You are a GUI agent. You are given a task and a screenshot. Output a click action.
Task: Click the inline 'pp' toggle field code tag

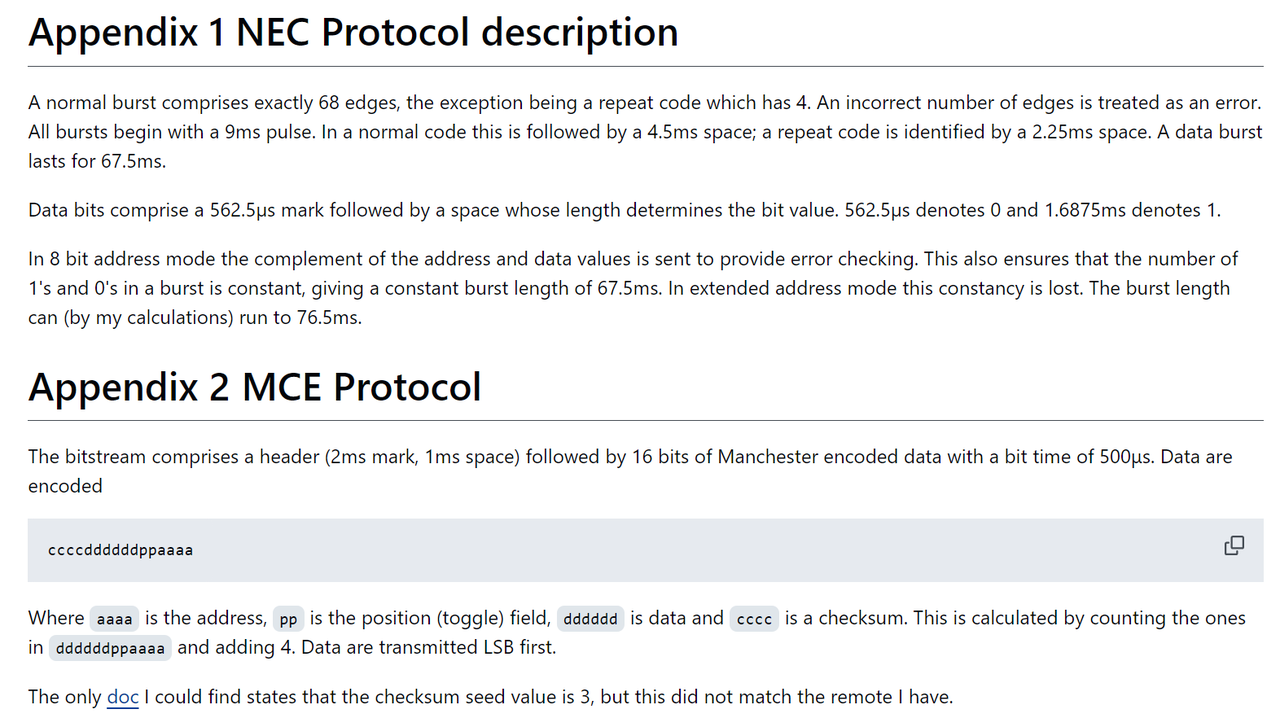(x=288, y=619)
